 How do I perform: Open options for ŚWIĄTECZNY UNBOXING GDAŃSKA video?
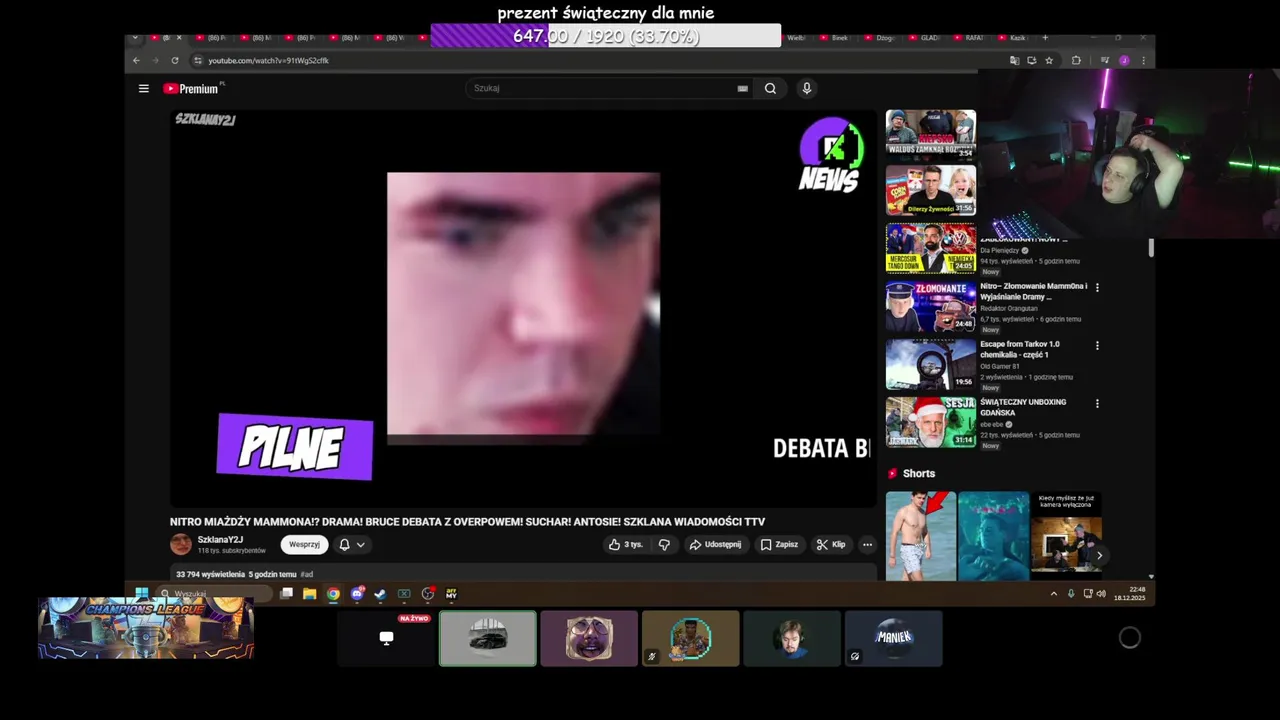point(1097,403)
